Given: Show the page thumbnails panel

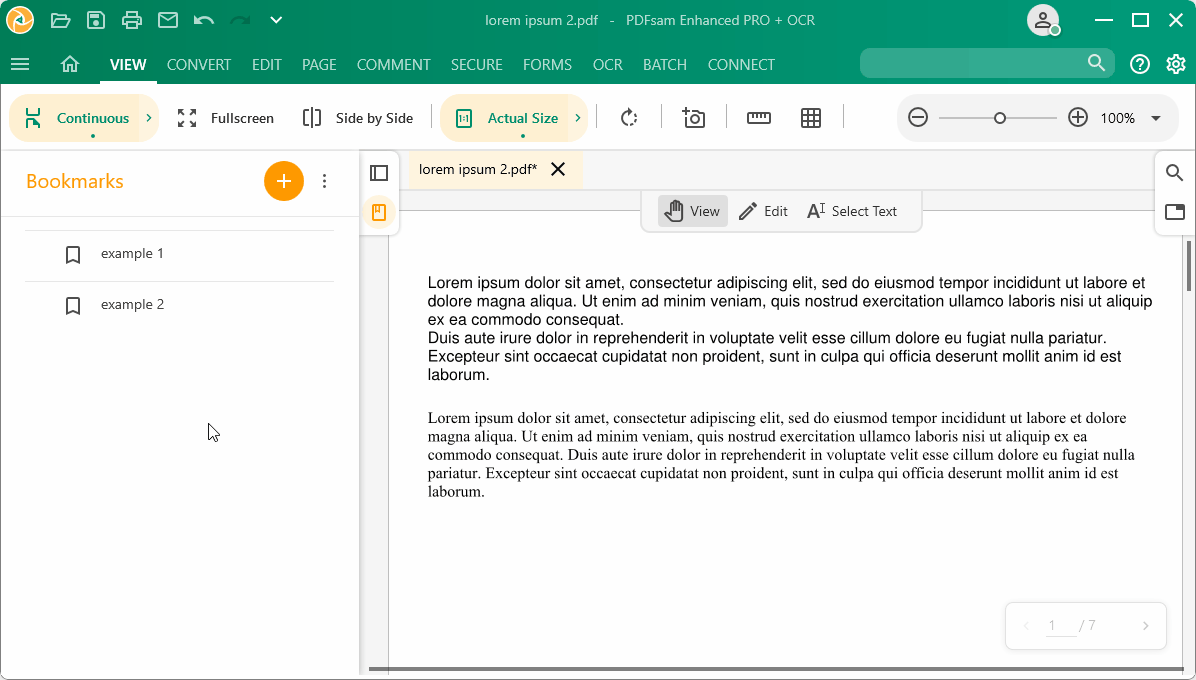Looking at the screenshot, I should [x=379, y=172].
